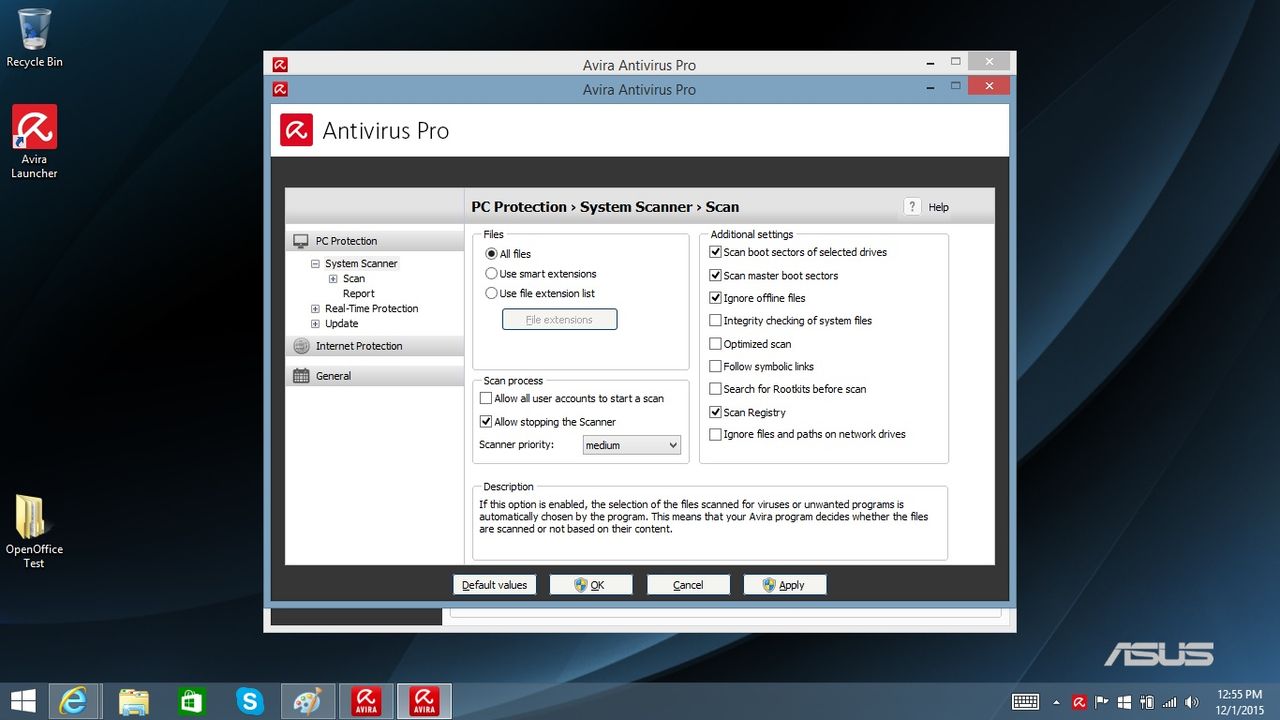Click the Cancel button
The width and height of the screenshot is (1280, 720).
[x=688, y=585]
